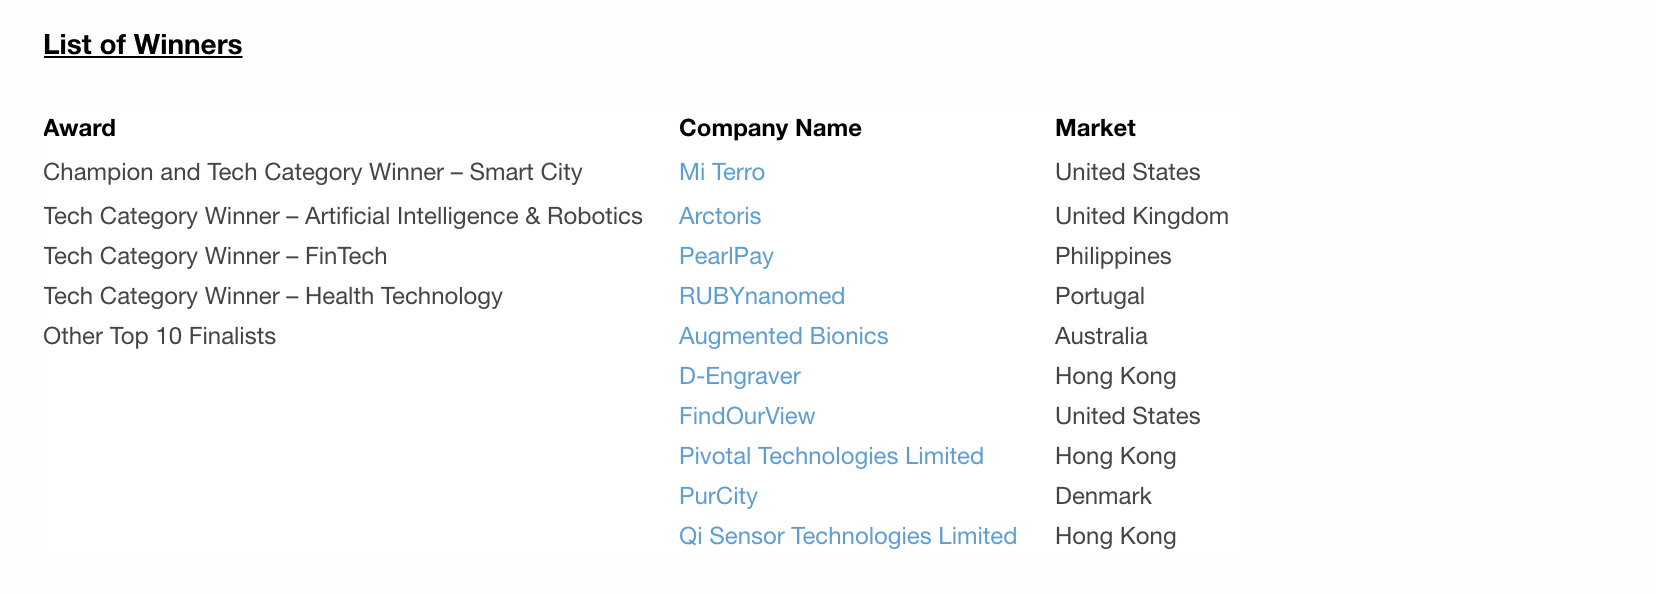
Task: Click the Arctoris link
Action: pyautogui.click(x=719, y=216)
